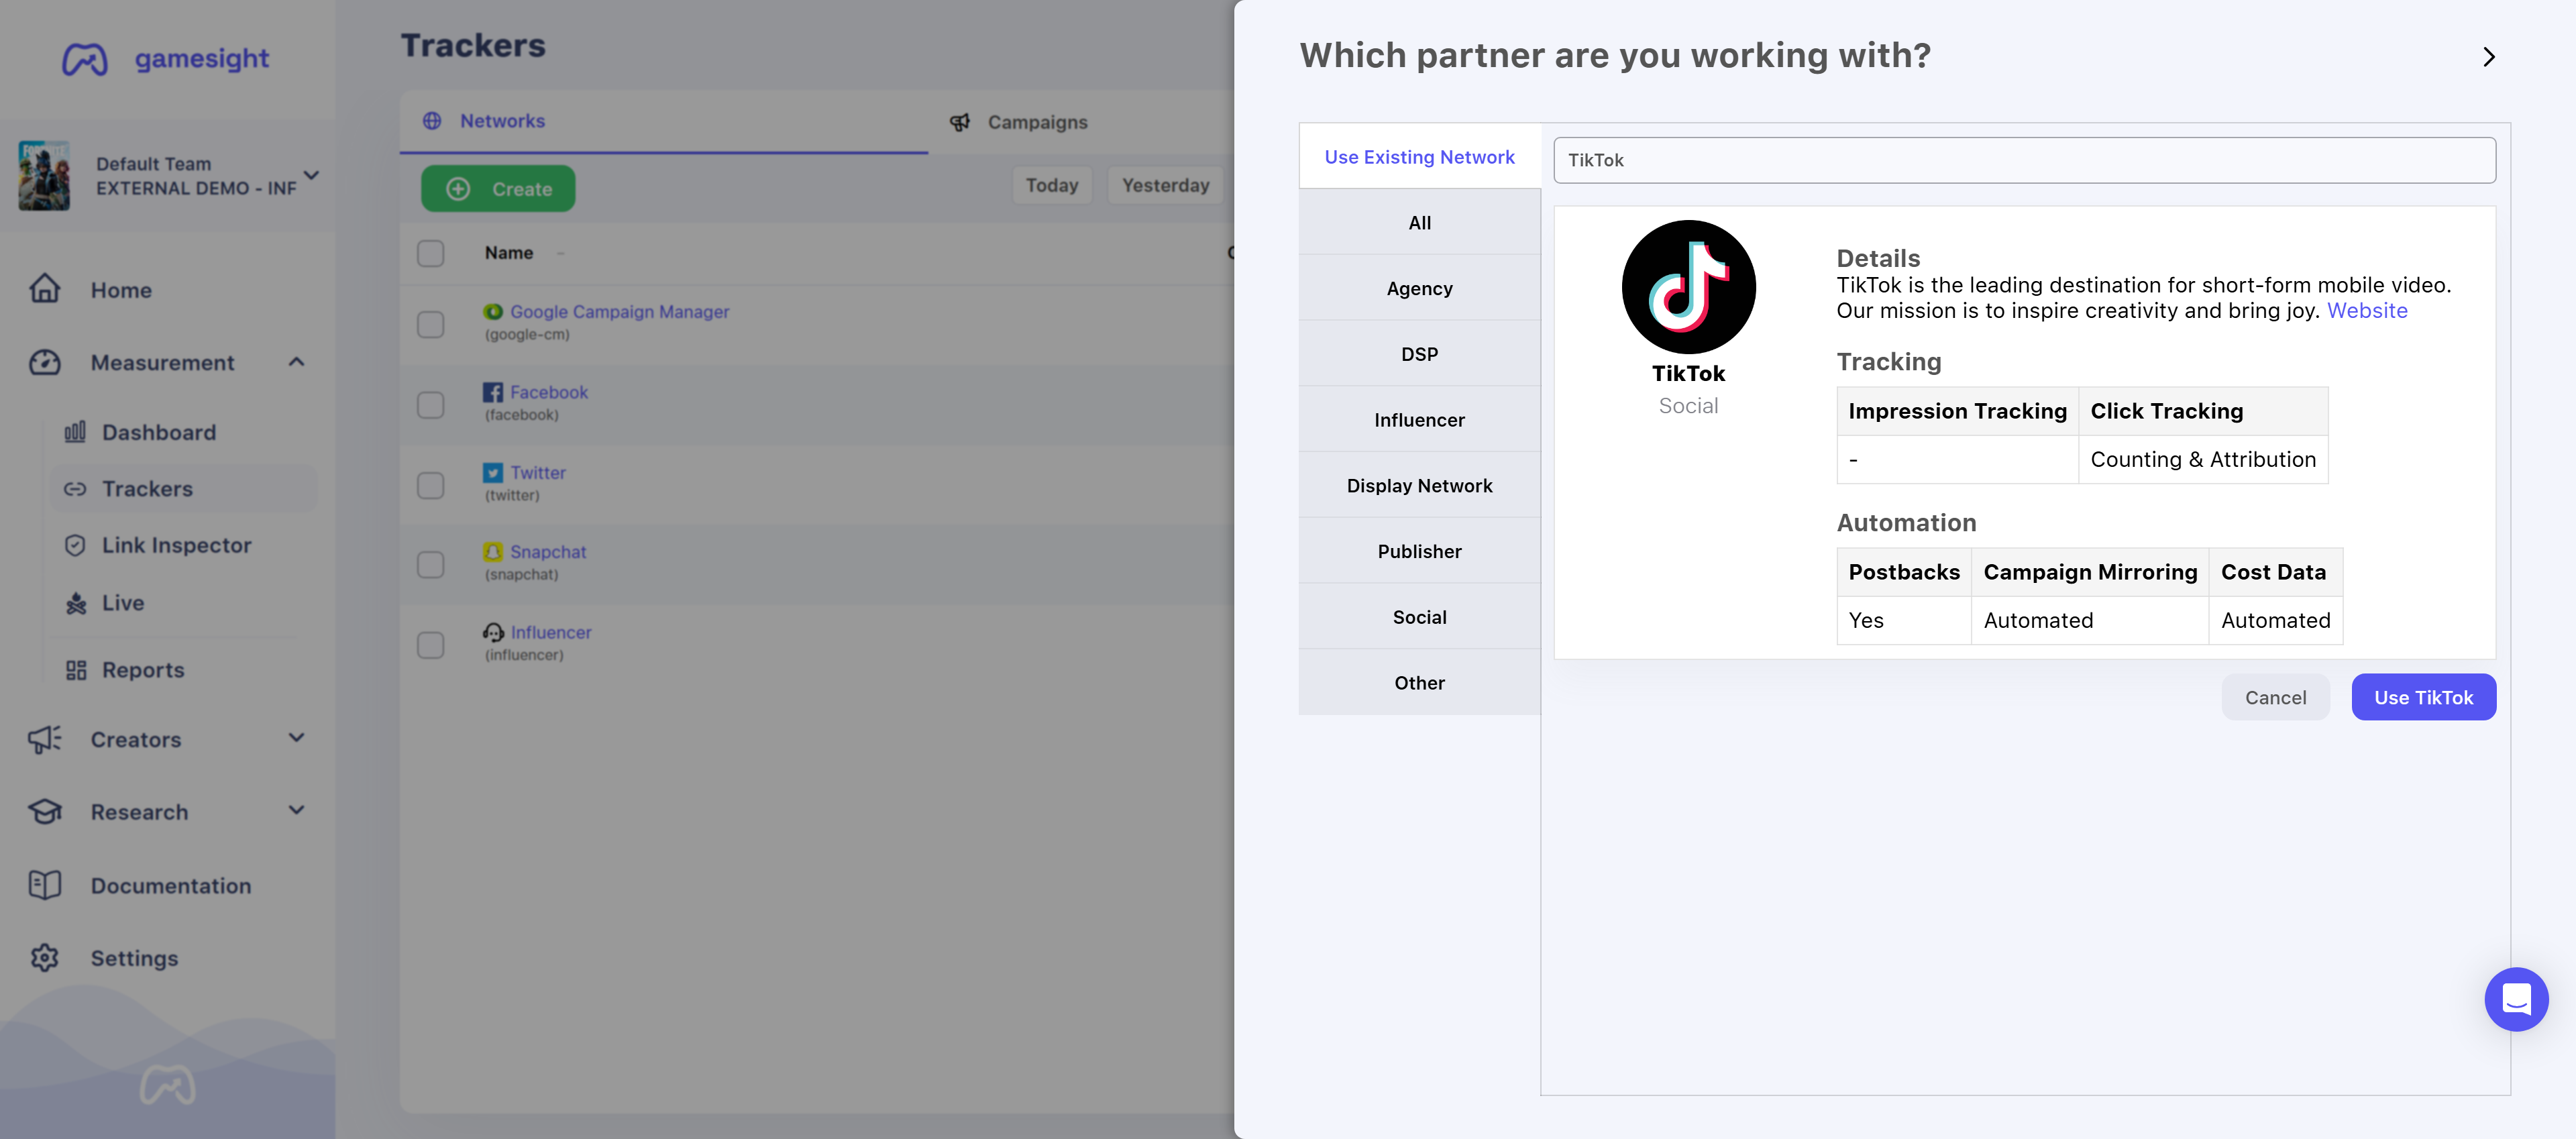Select the Use Existing Network tab
The height and width of the screenshot is (1139, 2576).
click(x=1419, y=156)
